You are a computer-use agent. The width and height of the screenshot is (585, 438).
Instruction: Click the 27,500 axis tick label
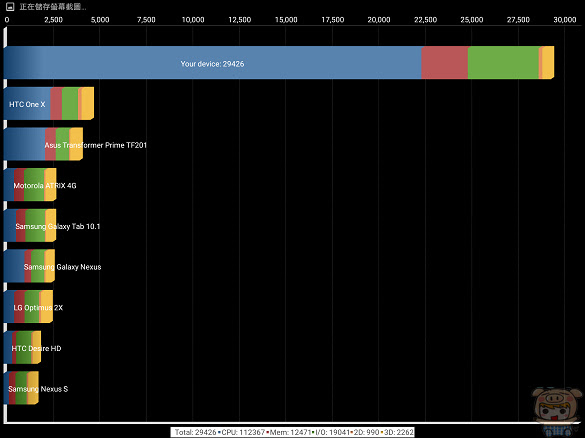click(518, 20)
